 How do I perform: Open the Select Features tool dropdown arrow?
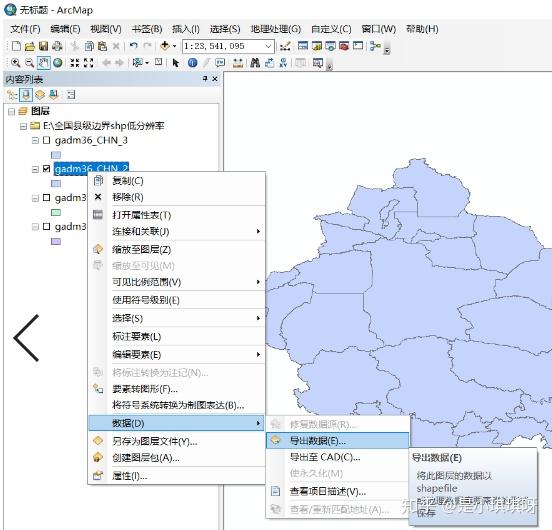coord(147,63)
